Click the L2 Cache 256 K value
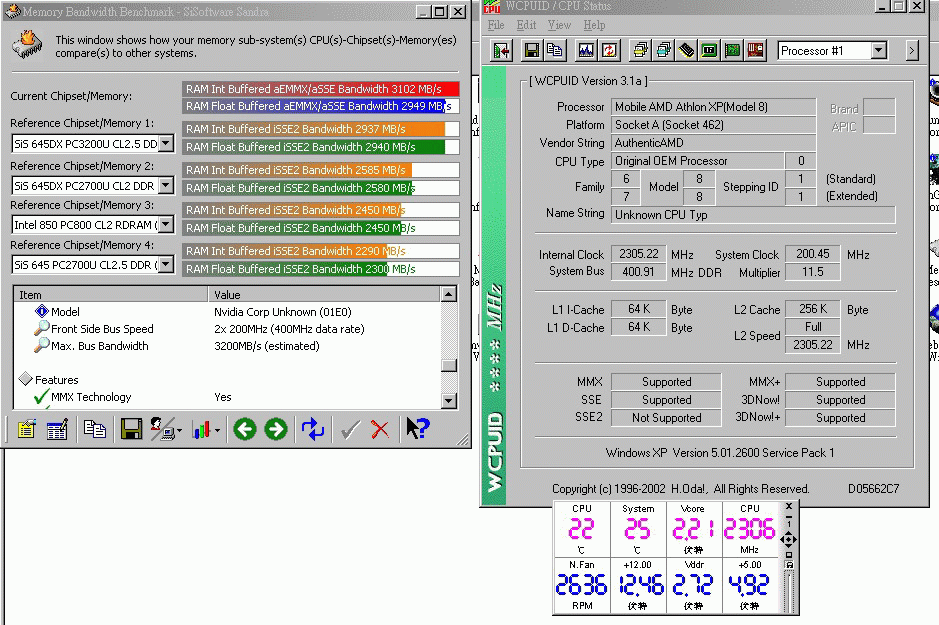The image size is (939, 625). [x=813, y=309]
